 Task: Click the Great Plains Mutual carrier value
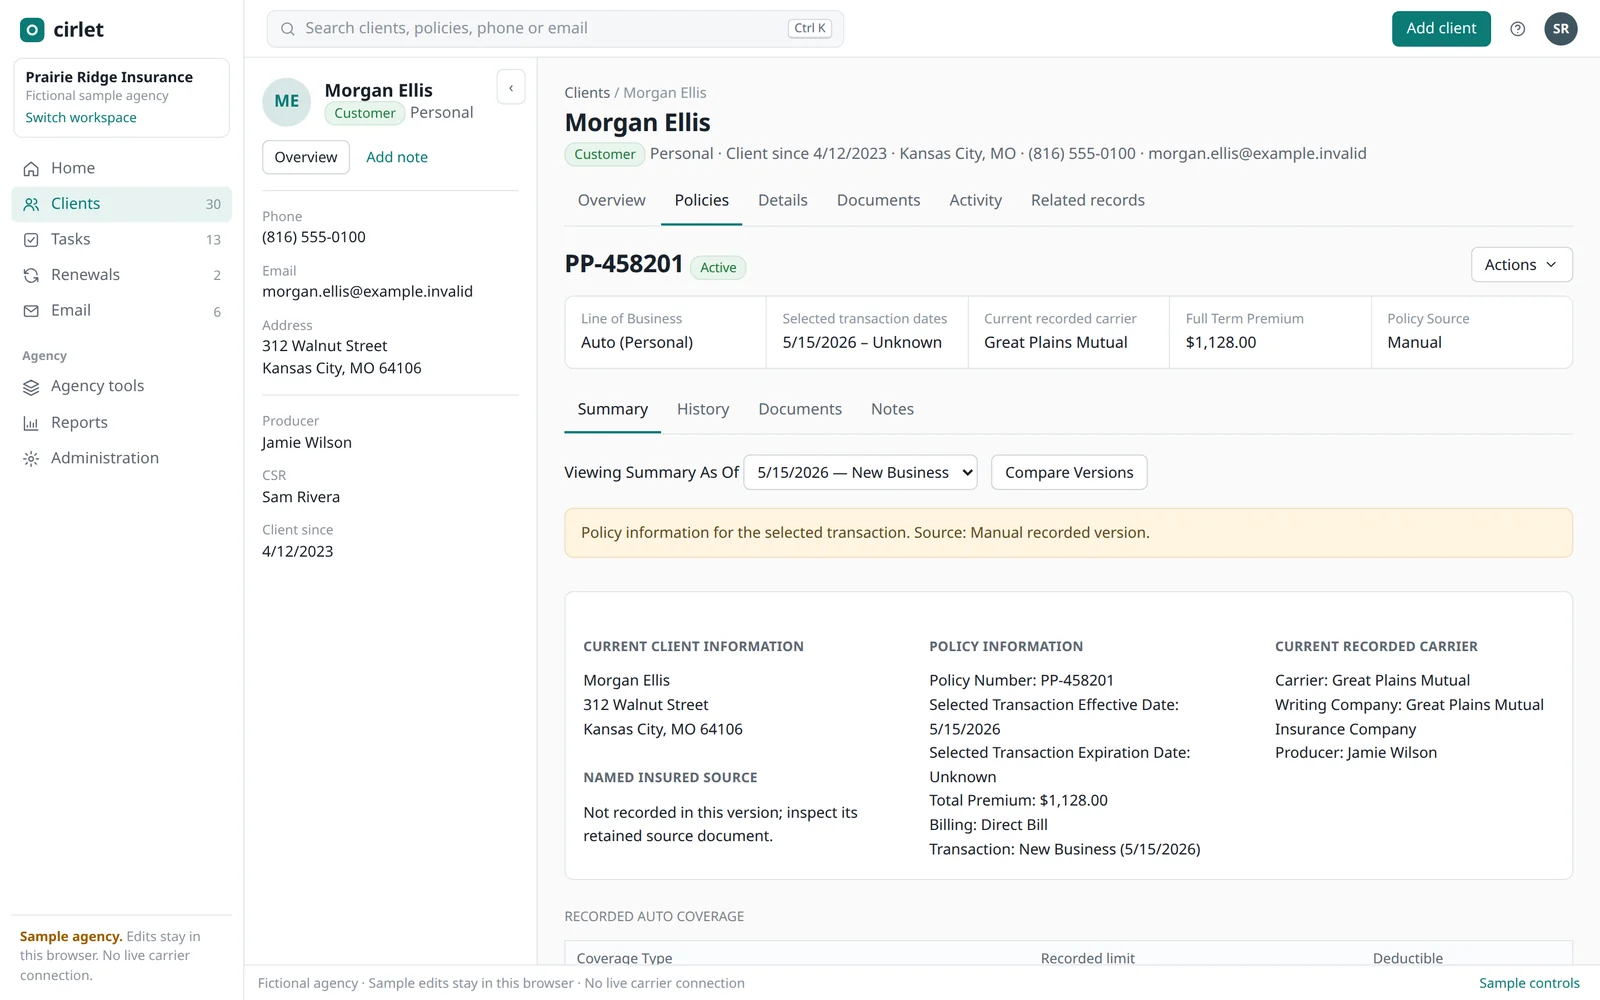(x=1055, y=343)
